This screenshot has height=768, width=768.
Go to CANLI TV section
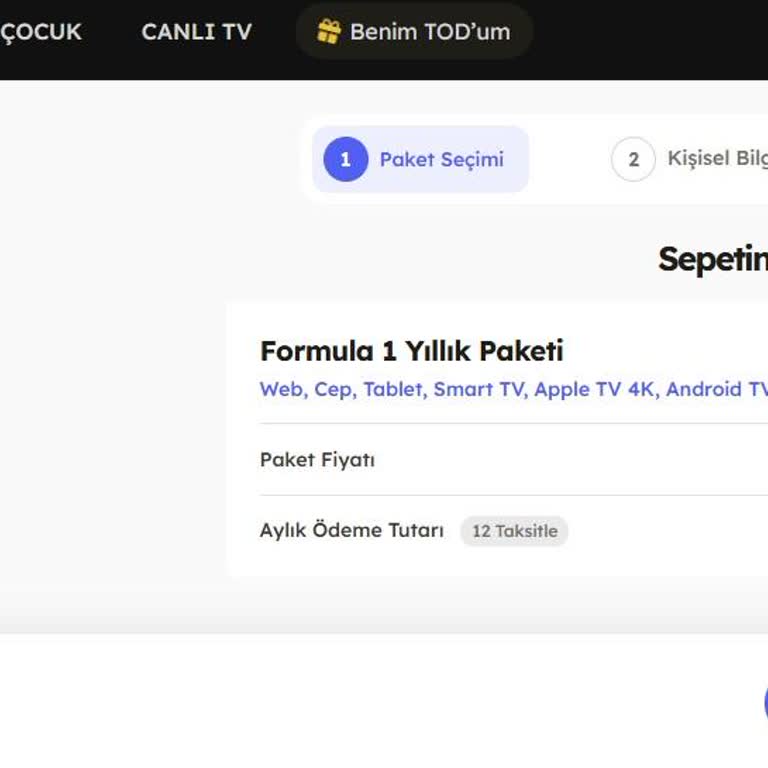tap(196, 32)
